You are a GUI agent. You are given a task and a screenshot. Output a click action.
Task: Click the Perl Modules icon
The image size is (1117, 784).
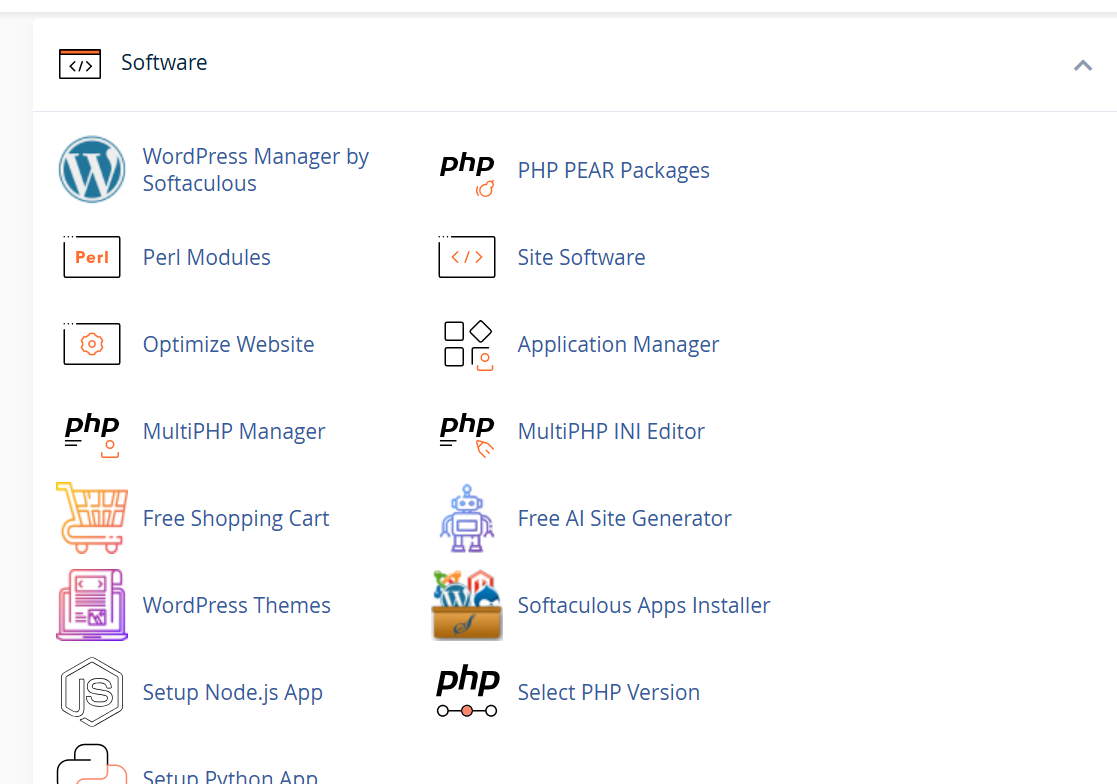pos(92,256)
